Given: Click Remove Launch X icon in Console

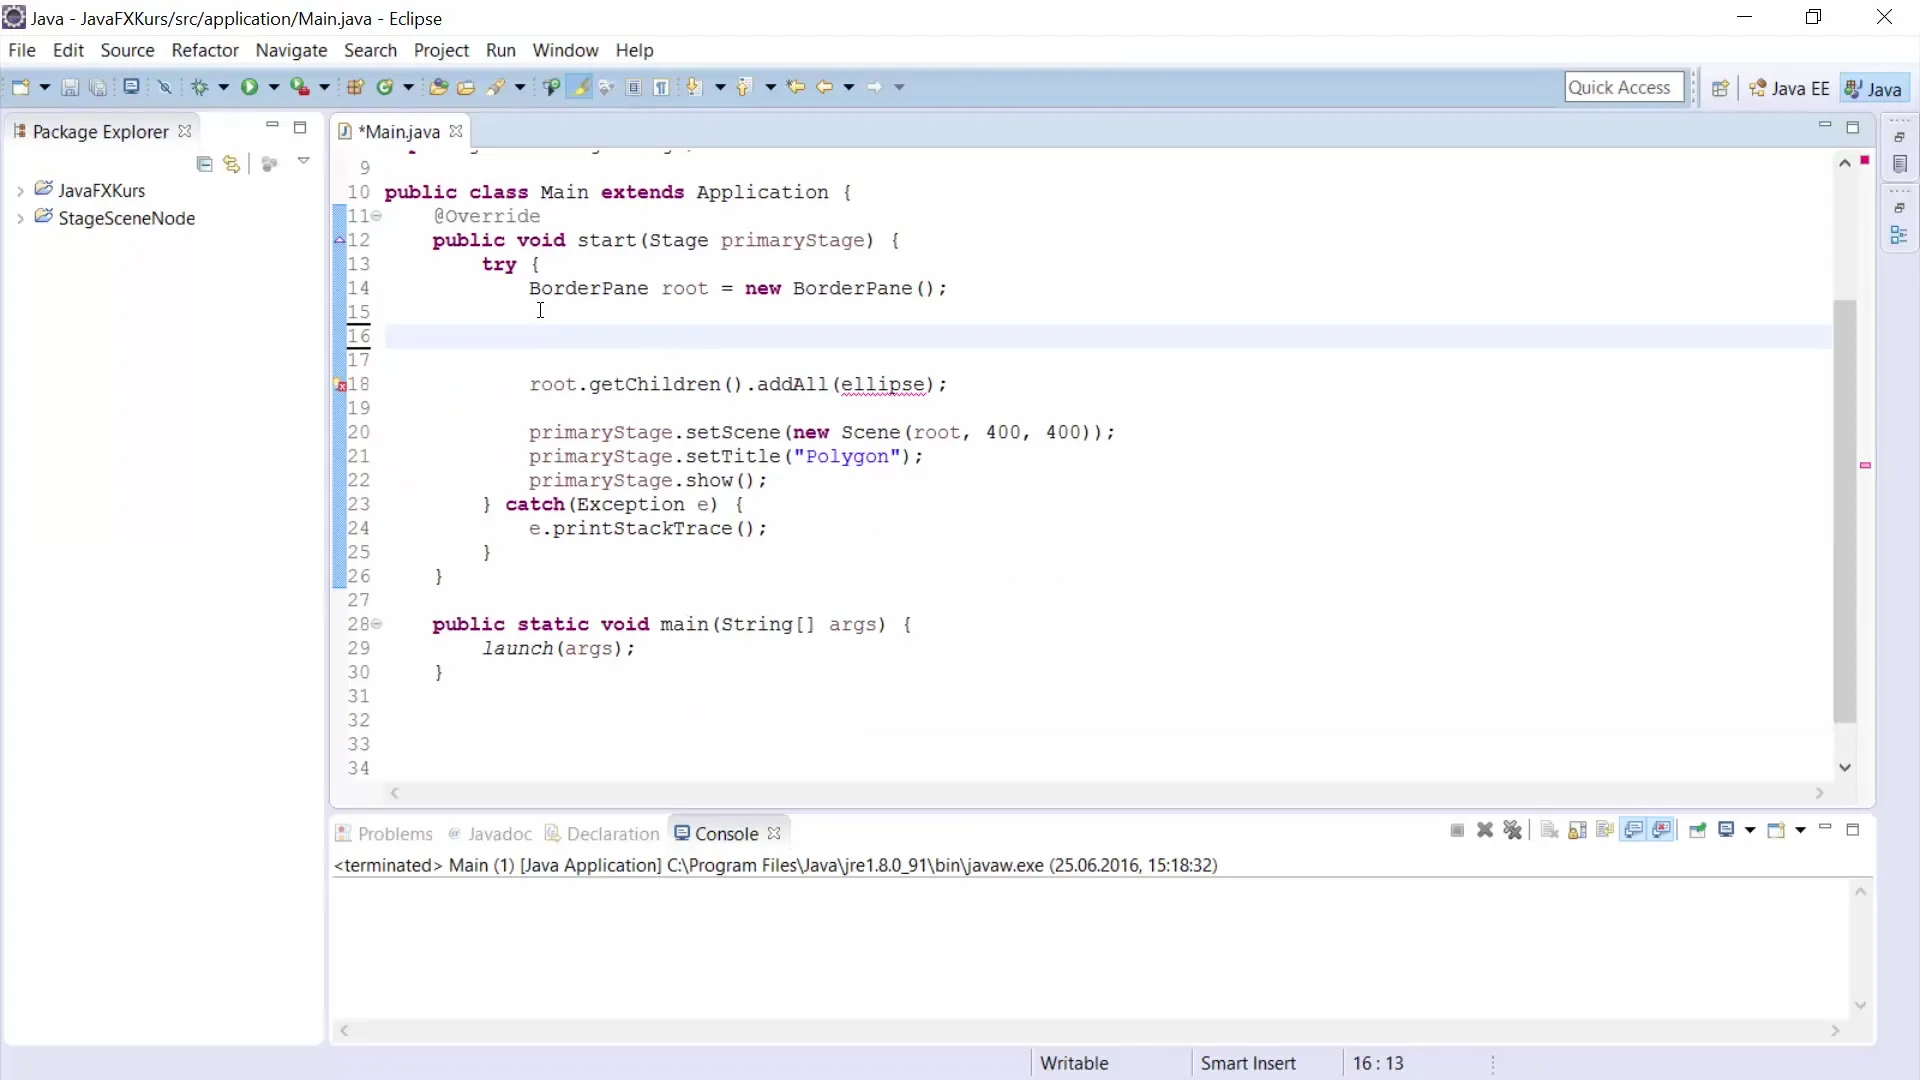Looking at the screenshot, I should click(1485, 830).
